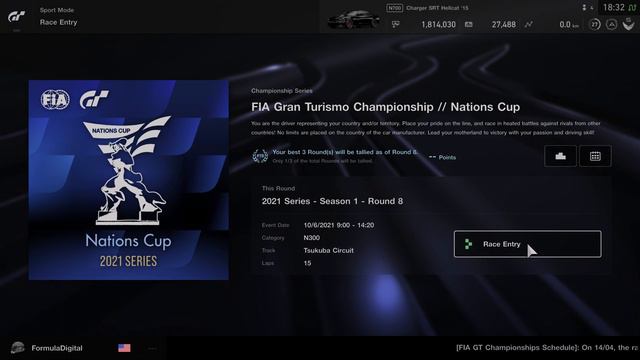Screen dimensions: 640x360
Task: Click the Gran Turismo logo in the header
Action: pyautogui.click(x=17, y=17)
